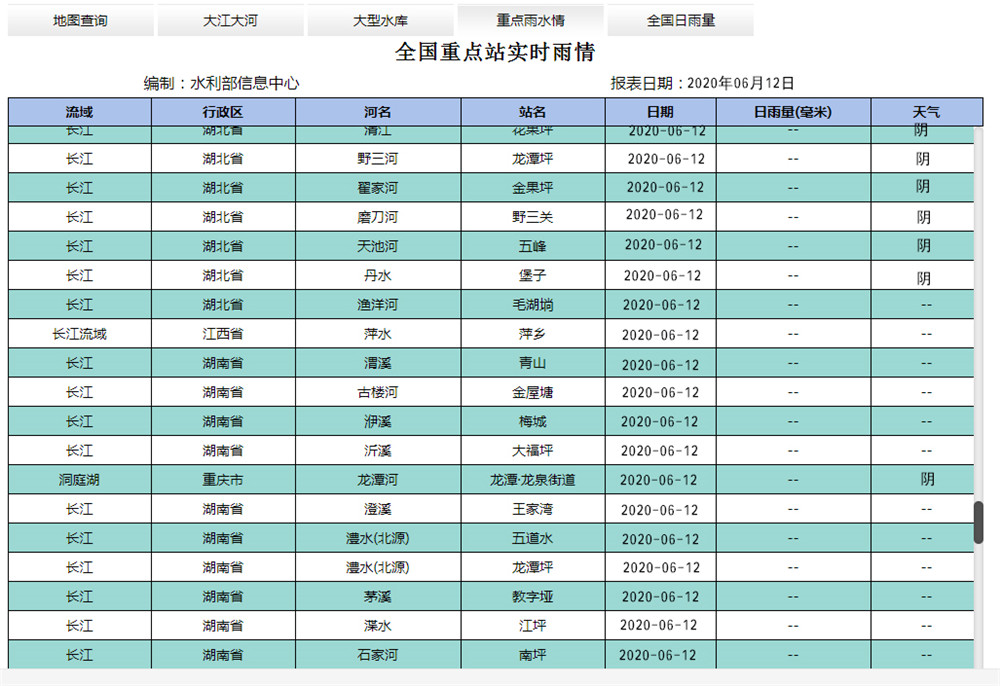Click the 渫水 river cell

coord(378,626)
